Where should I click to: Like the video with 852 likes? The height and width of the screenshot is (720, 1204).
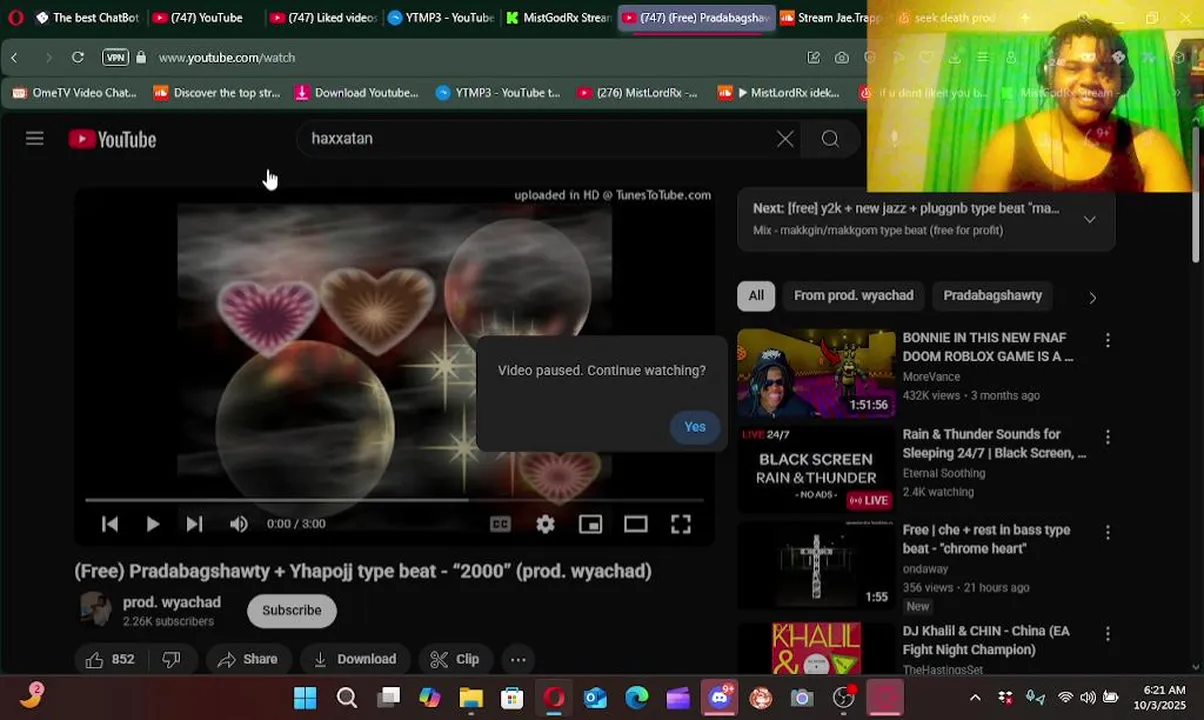point(110,659)
